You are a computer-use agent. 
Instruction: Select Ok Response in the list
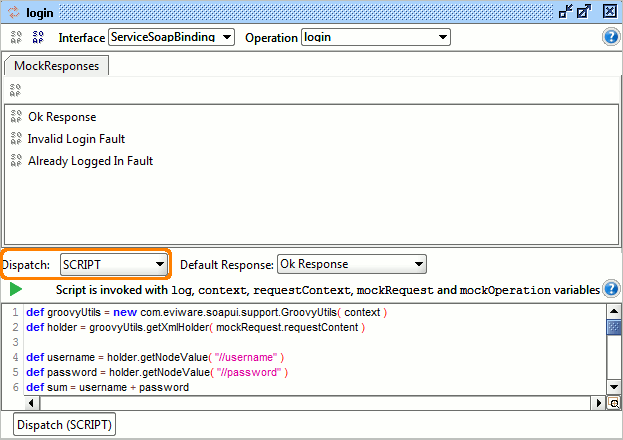[x=62, y=117]
